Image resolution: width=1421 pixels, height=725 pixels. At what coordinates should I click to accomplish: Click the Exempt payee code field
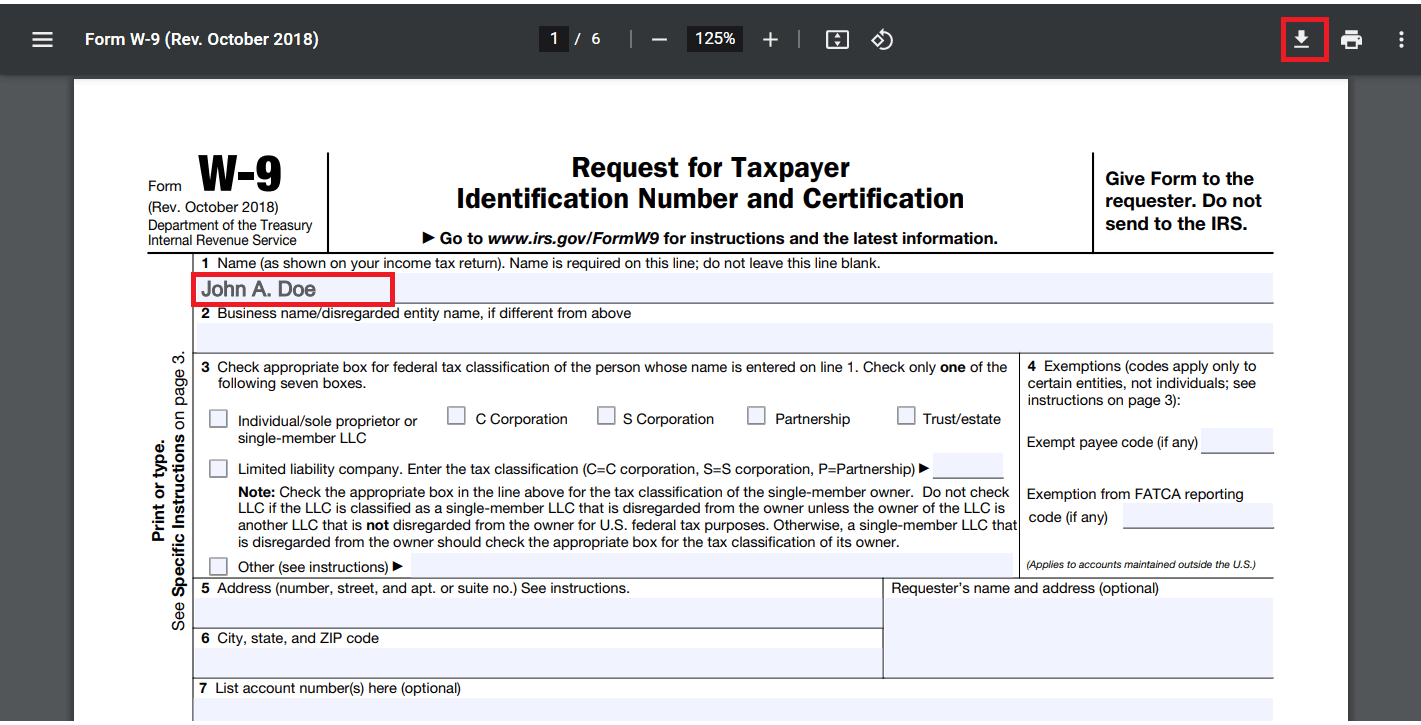coord(1237,441)
